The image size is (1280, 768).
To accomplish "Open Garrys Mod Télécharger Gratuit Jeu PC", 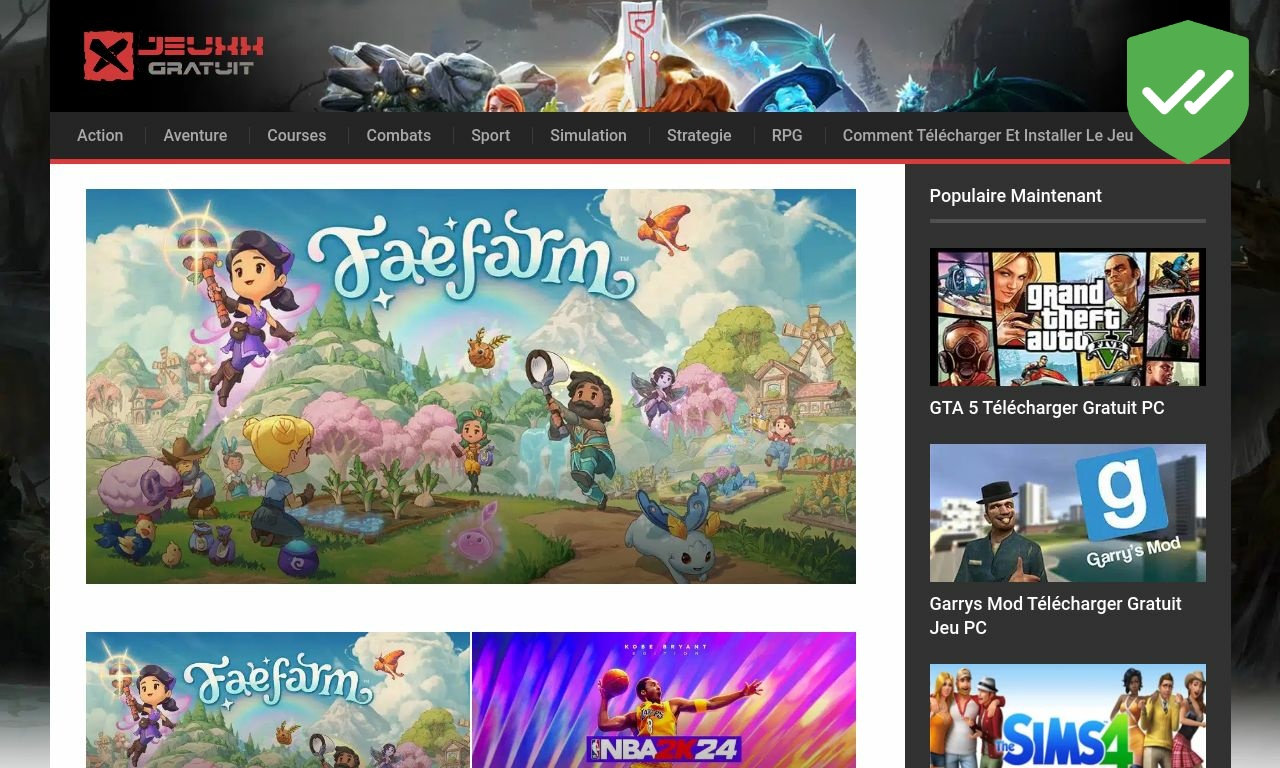I will [x=1056, y=616].
